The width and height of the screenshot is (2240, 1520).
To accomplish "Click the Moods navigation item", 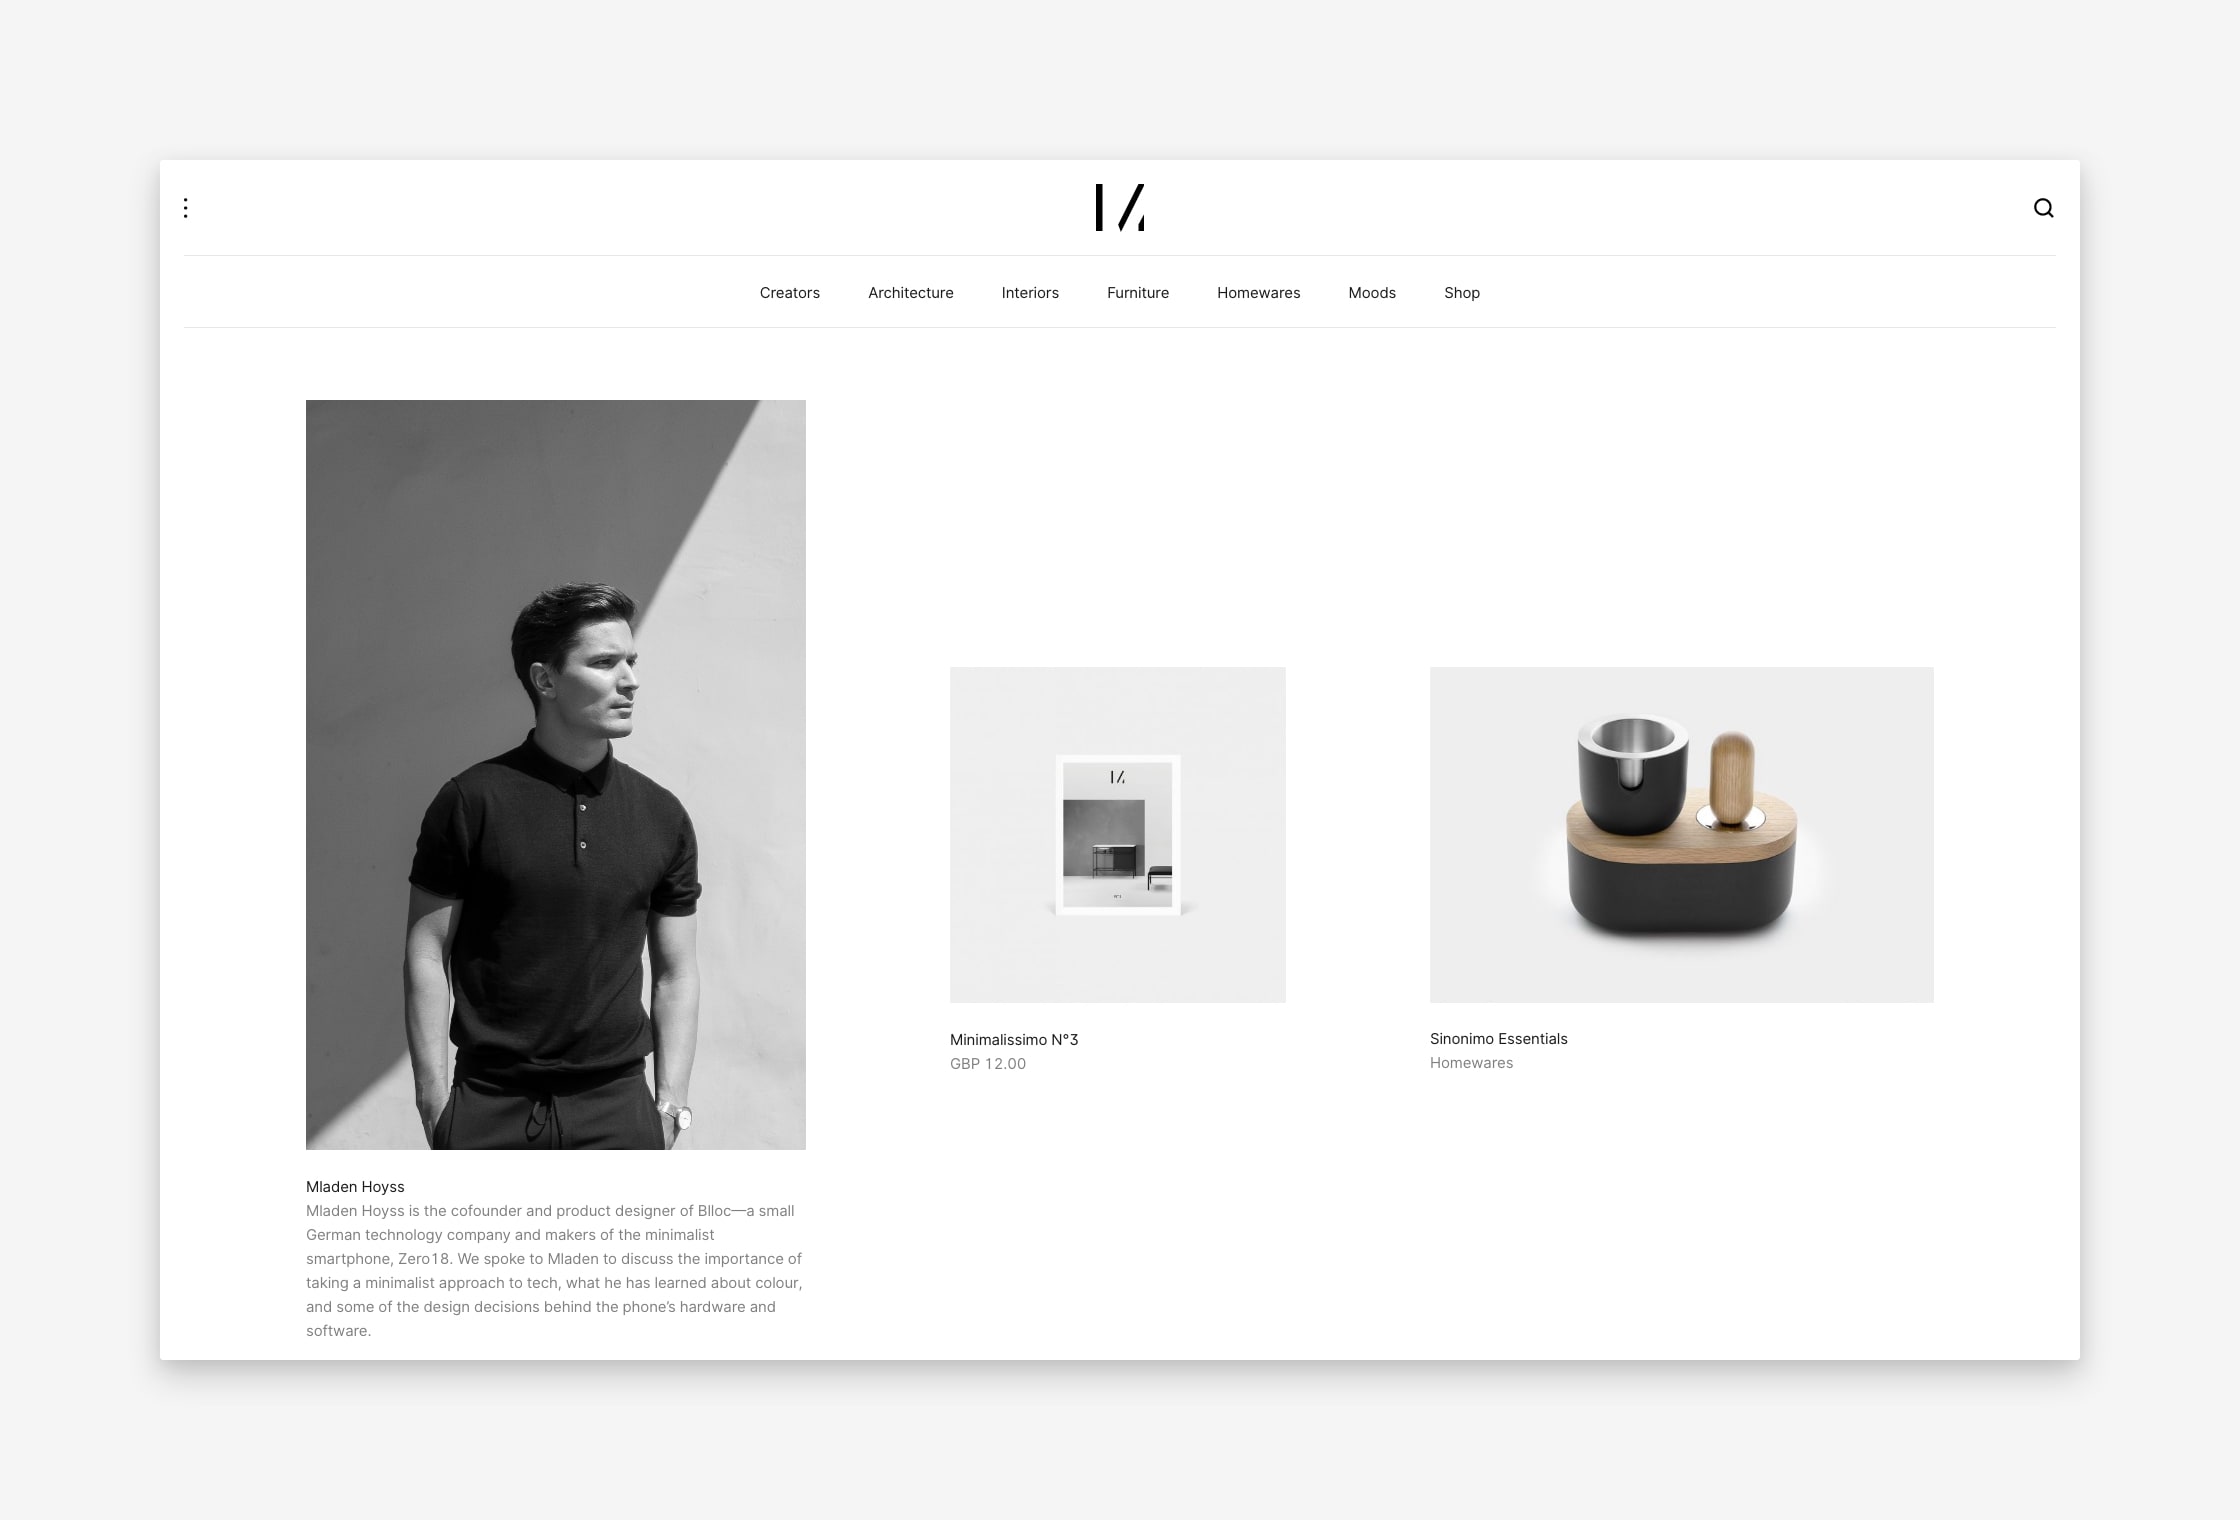I will 1370,292.
